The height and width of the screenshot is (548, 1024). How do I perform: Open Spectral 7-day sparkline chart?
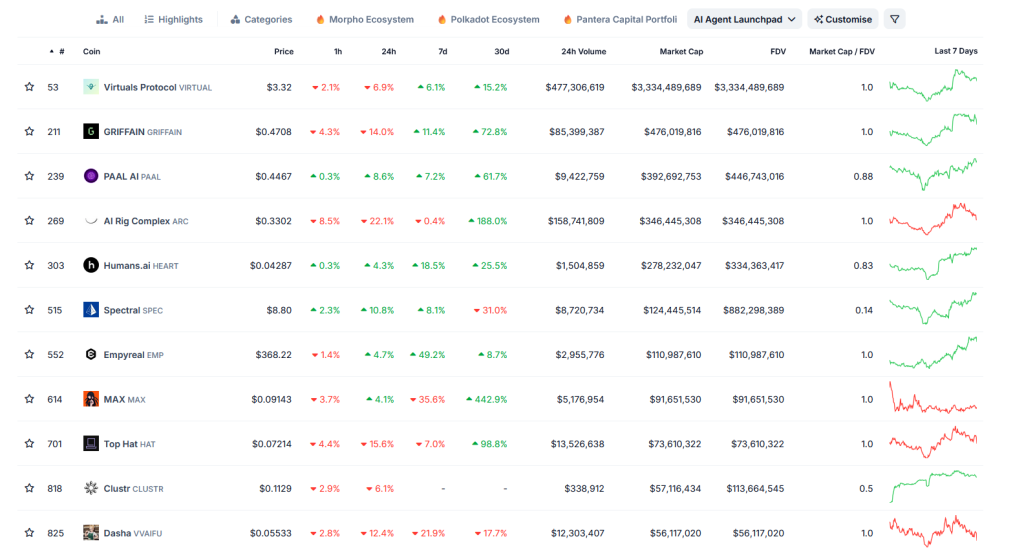coord(933,308)
